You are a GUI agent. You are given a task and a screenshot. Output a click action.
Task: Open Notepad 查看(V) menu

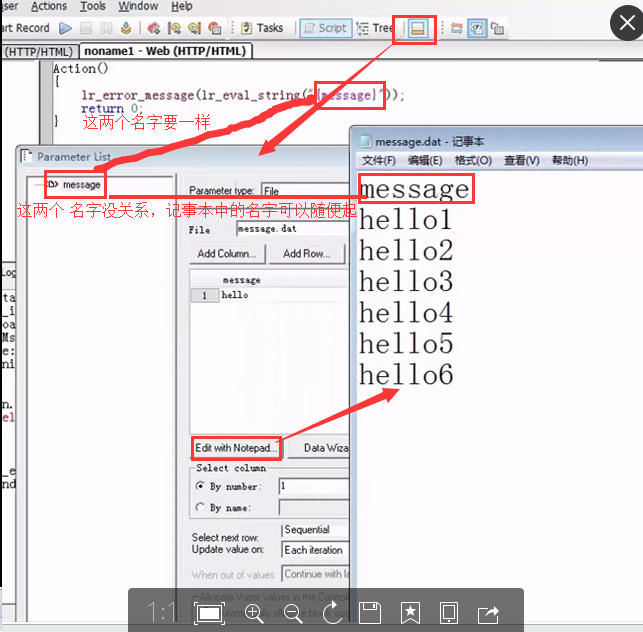(522, 160)
